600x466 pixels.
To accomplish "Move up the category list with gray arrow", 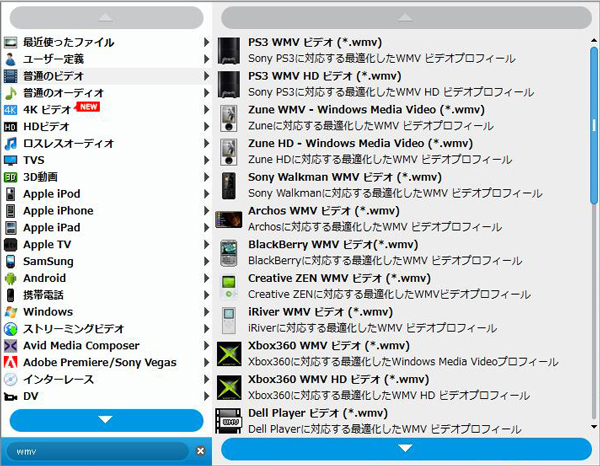I will [106, 18].
